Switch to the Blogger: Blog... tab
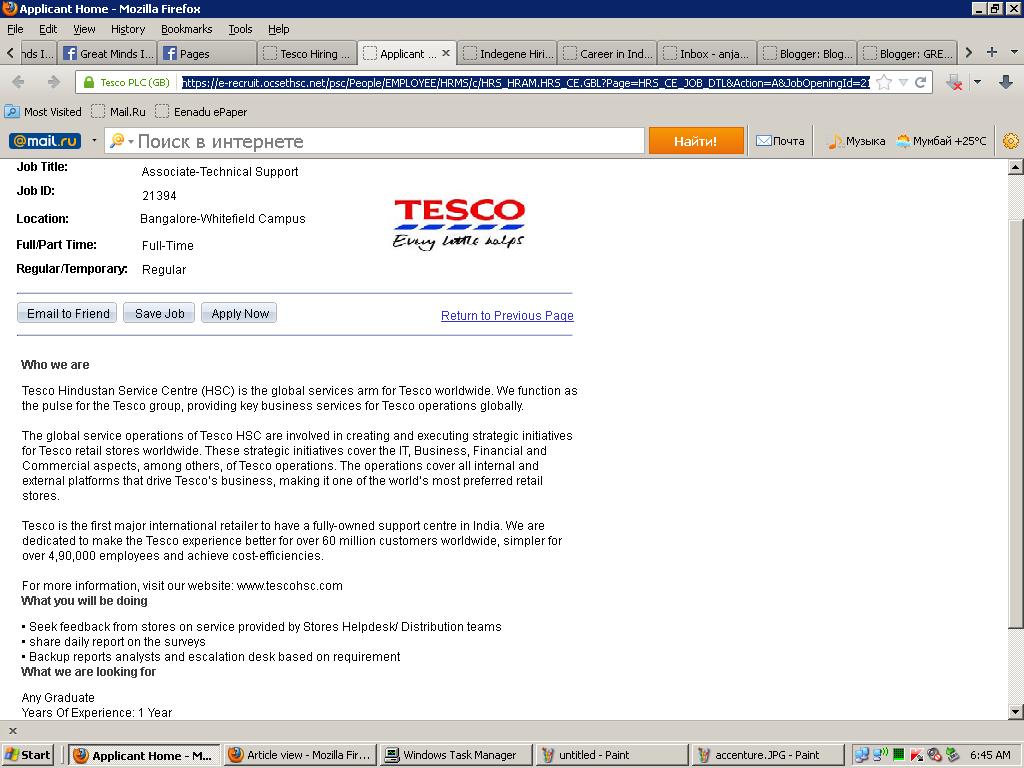The image size is (1024, 768). coord(807,54)
